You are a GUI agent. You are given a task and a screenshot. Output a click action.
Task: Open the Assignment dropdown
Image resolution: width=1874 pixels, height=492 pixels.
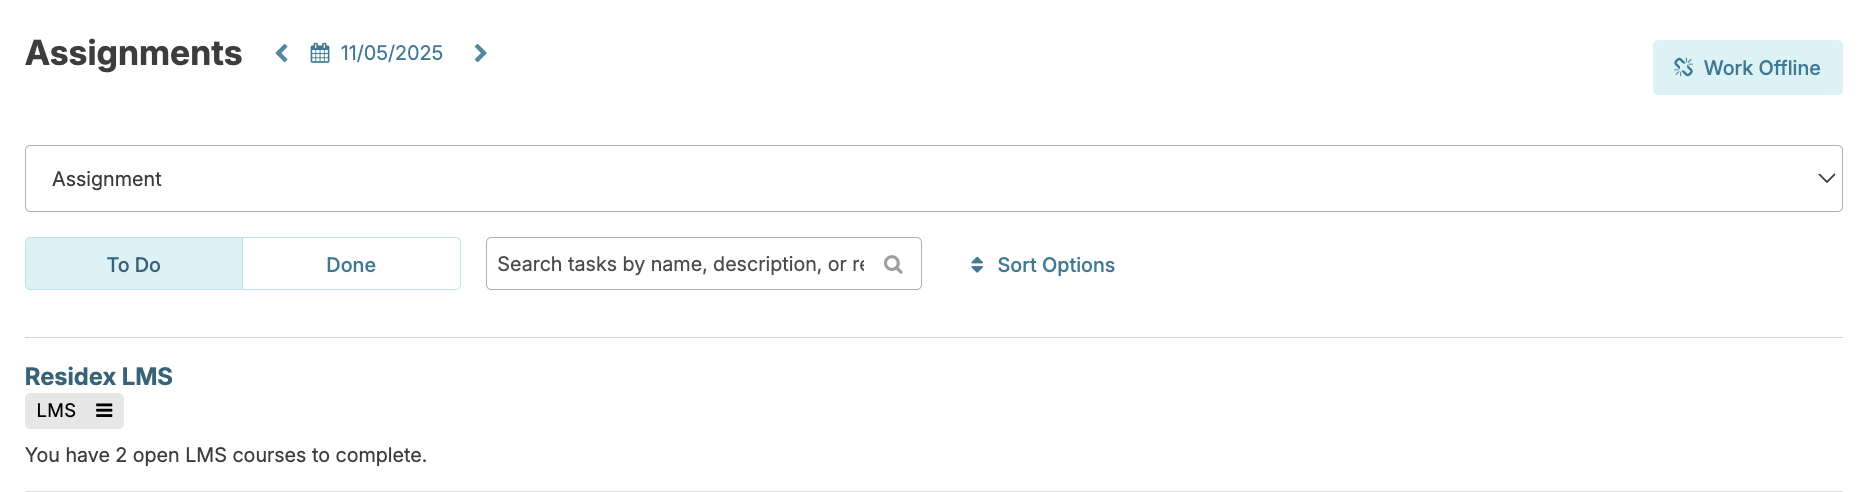click(932, 179)
